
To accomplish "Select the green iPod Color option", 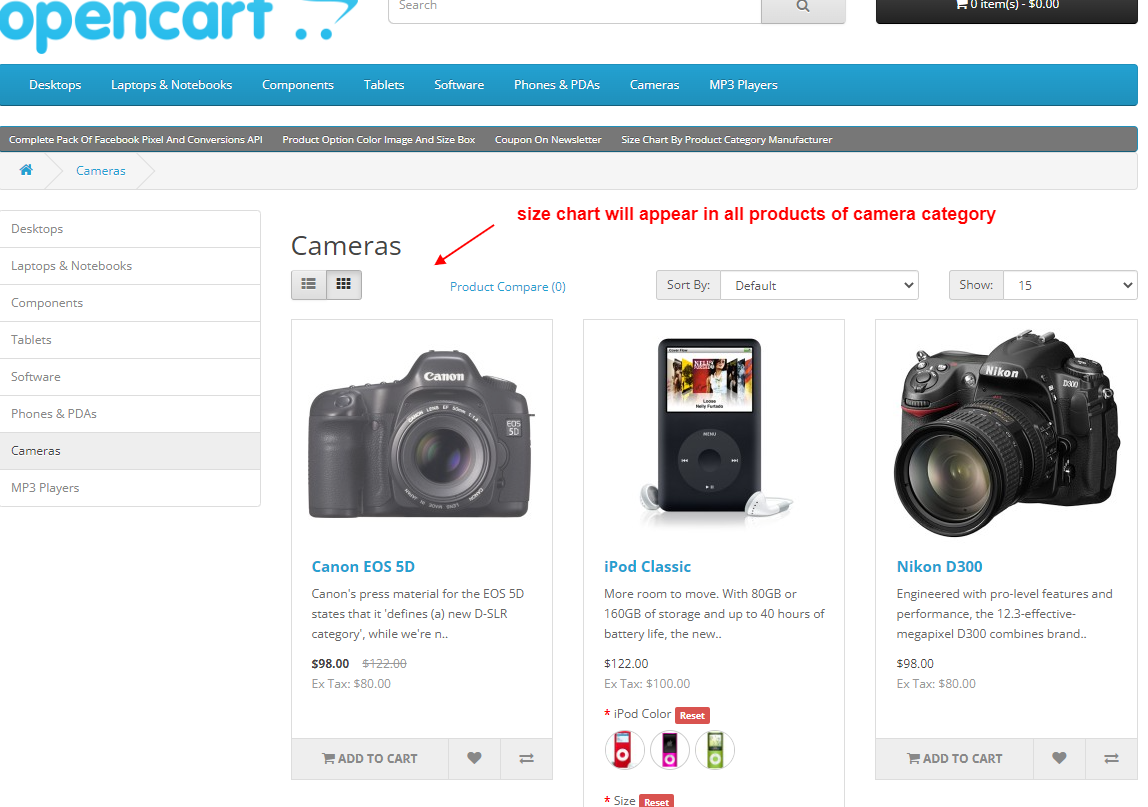I will coord(715,750).
